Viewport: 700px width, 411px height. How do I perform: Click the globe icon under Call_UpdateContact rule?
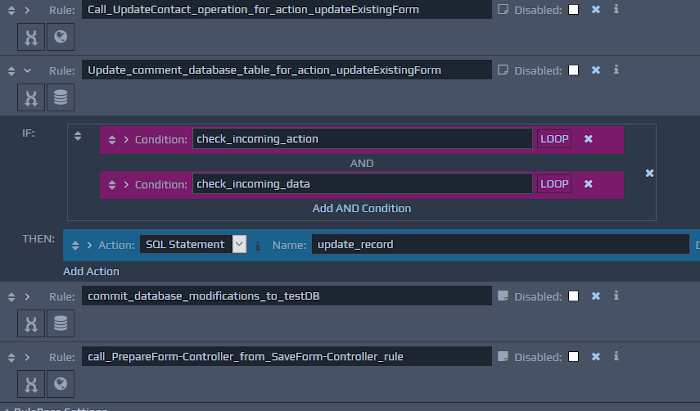pos(60,37)
